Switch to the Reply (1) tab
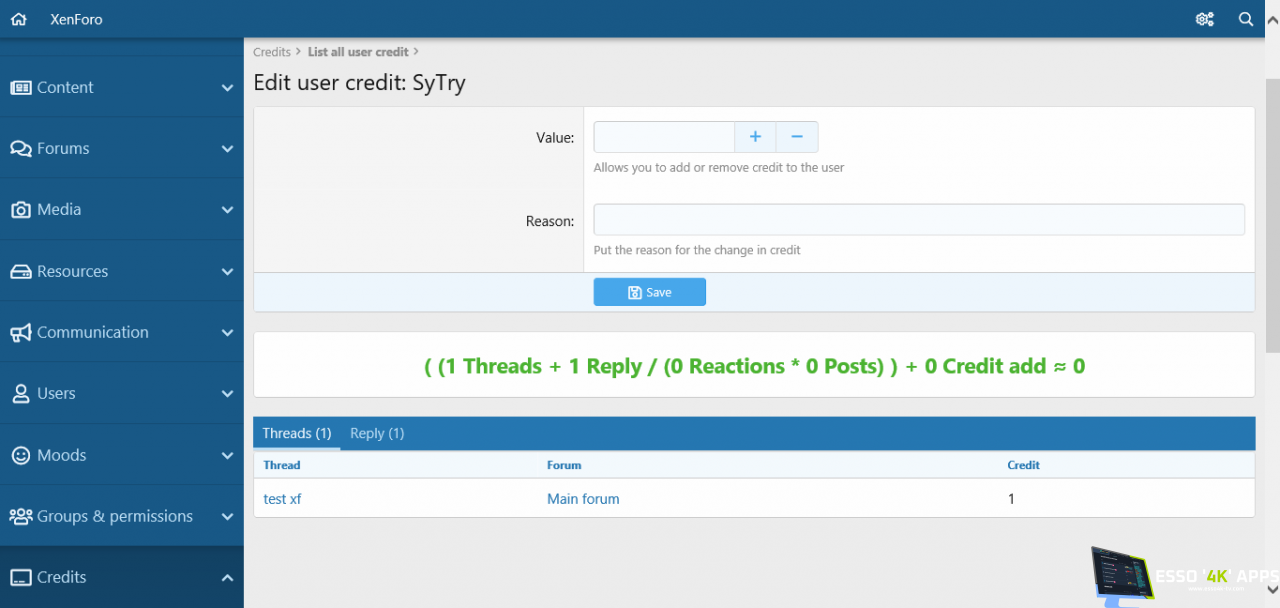Image resolution: width=1280 pixels, height=608 pixels. click(x=377, y=433)
